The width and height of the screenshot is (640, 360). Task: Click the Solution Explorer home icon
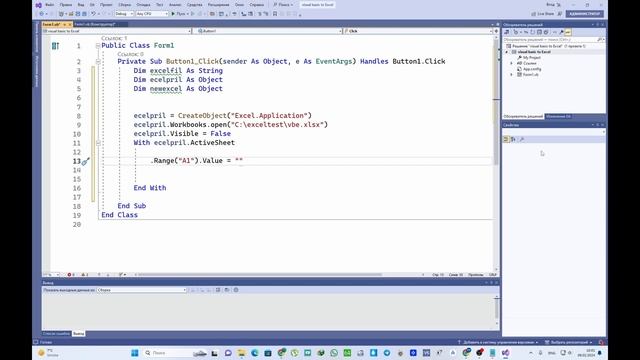click(x=507, y=32)
